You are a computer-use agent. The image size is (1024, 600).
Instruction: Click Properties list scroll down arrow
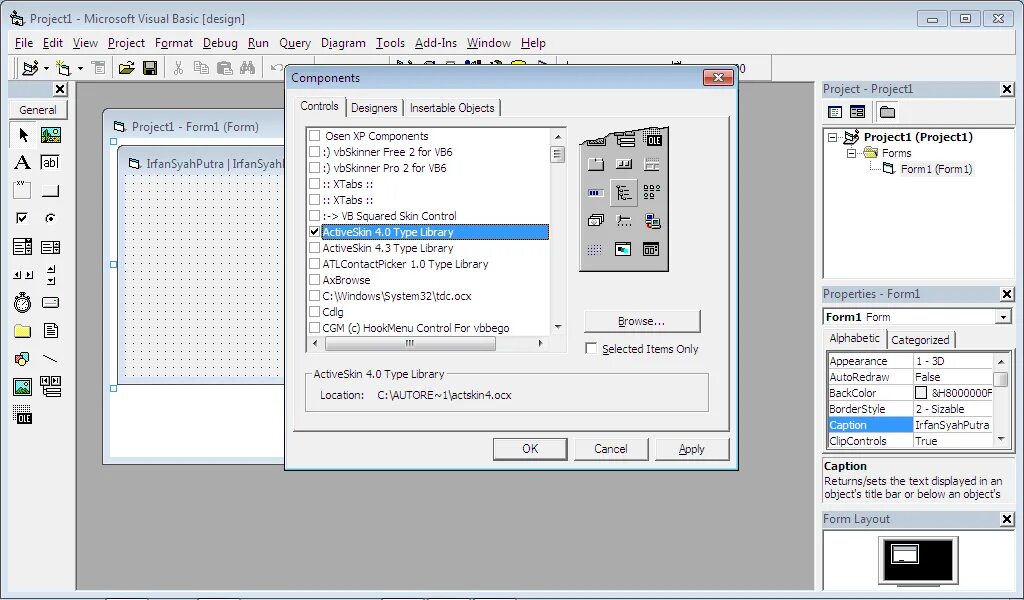1000,440
